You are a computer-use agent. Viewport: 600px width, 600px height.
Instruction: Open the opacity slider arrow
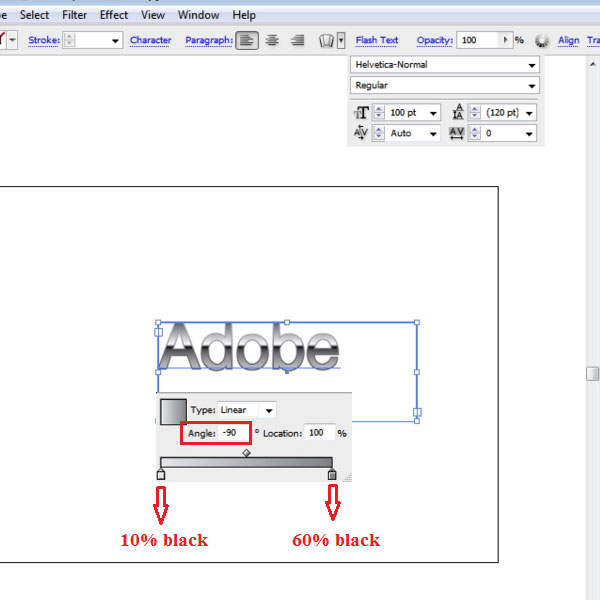tap(505, 40)
